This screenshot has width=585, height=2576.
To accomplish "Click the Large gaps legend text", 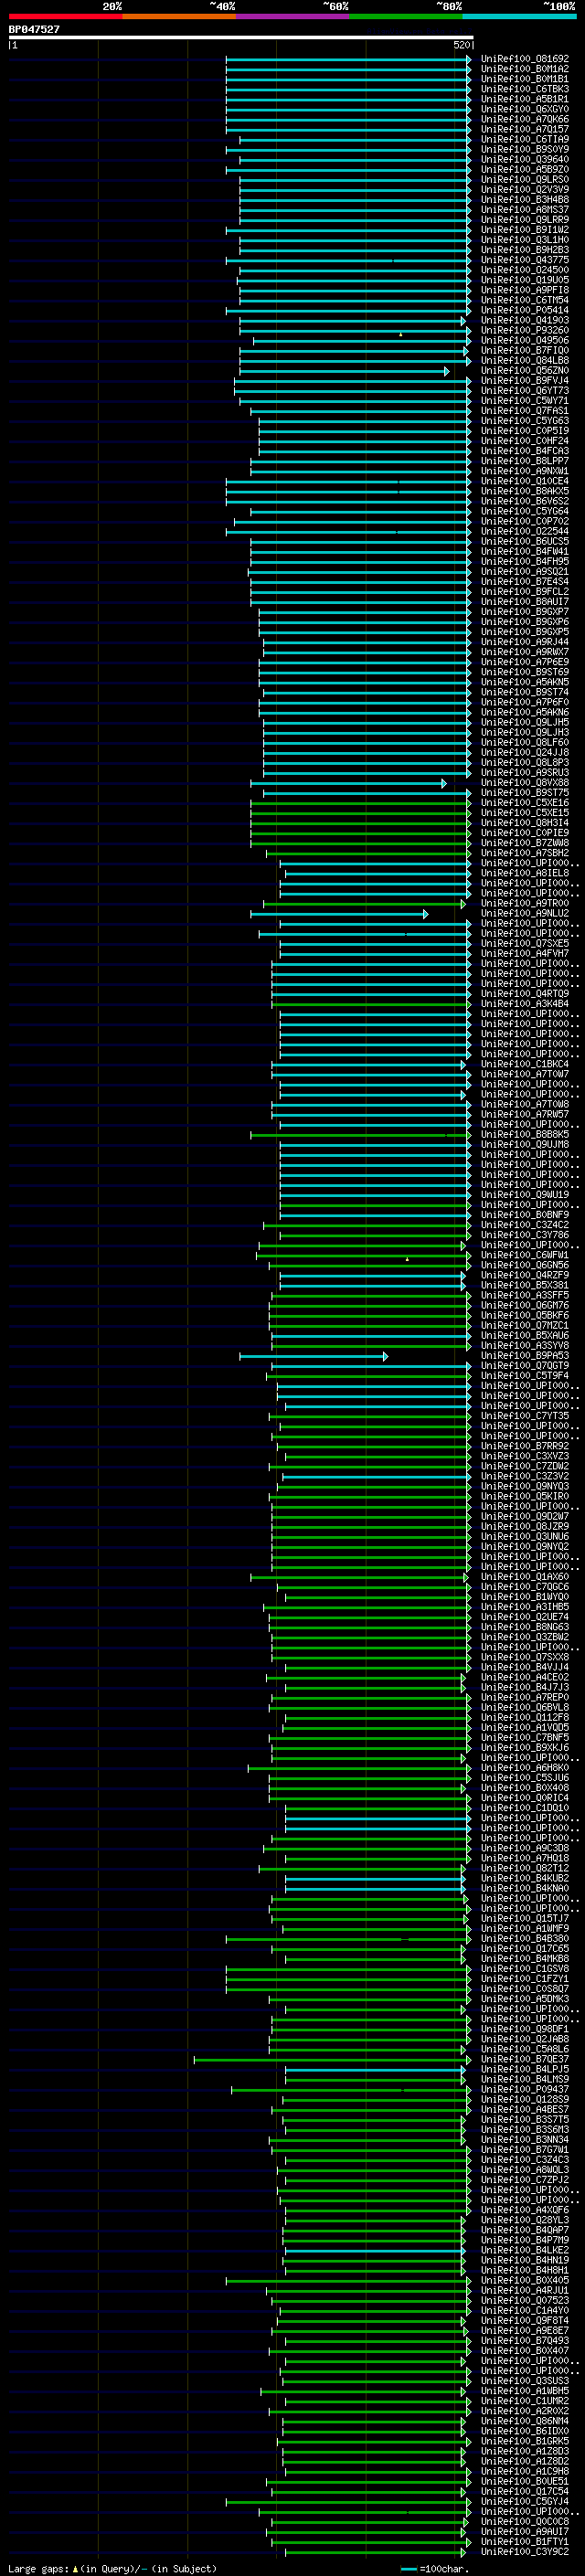I will 112,2569.
